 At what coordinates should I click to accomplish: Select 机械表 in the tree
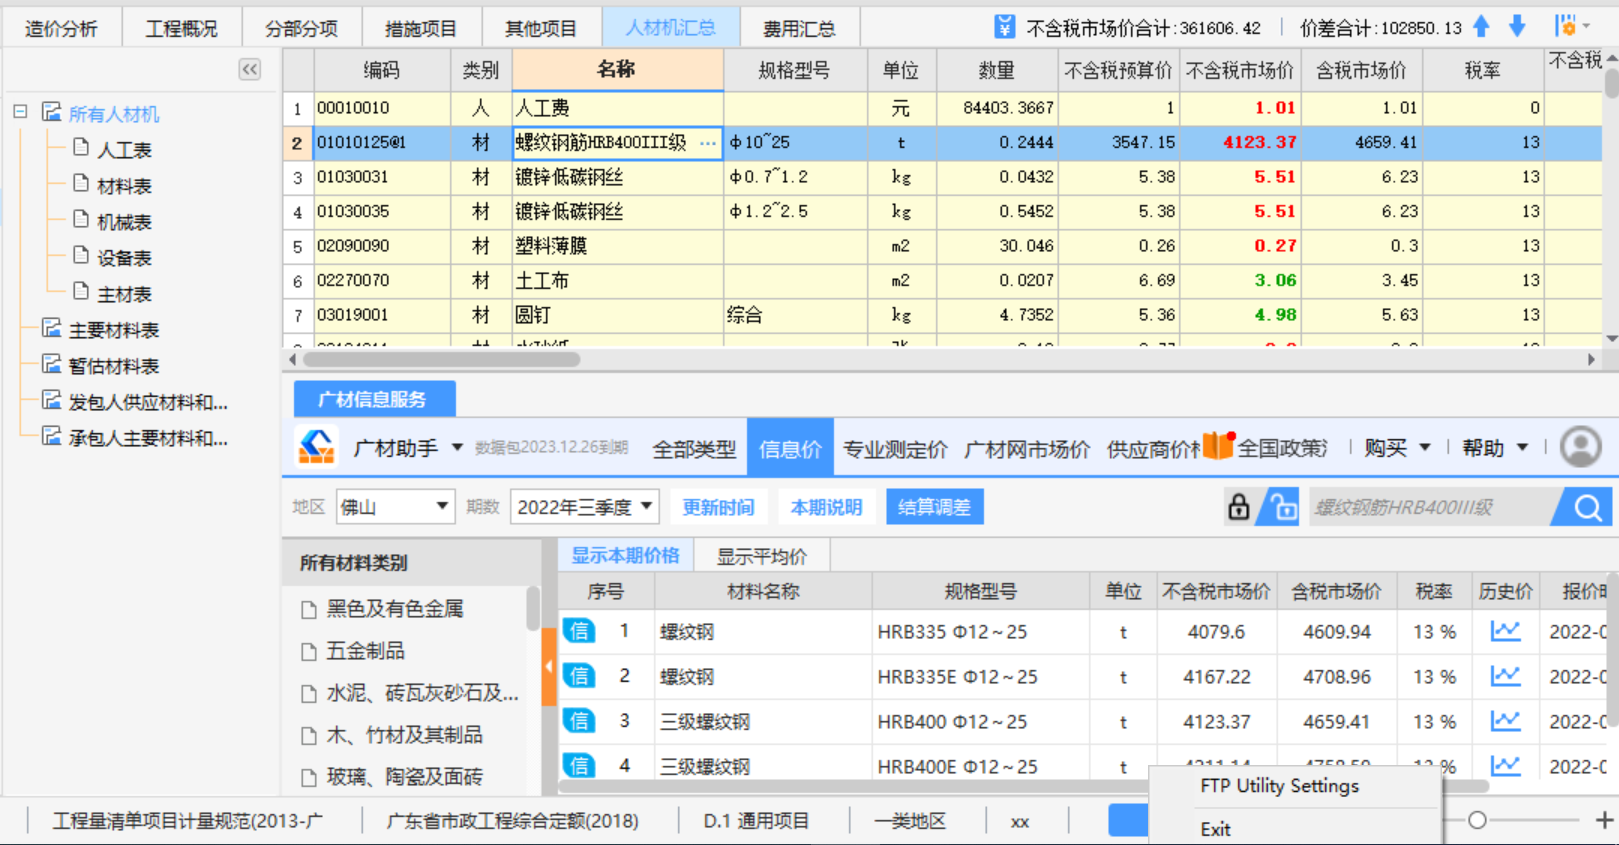(124, 222)
